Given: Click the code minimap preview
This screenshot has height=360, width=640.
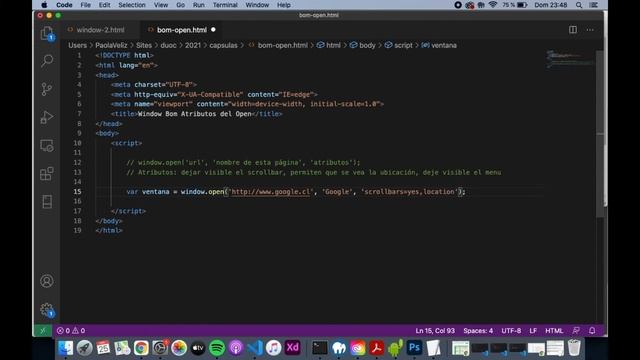Looking at the screenshot, I should pyautogui.click(x=570, y=60).
